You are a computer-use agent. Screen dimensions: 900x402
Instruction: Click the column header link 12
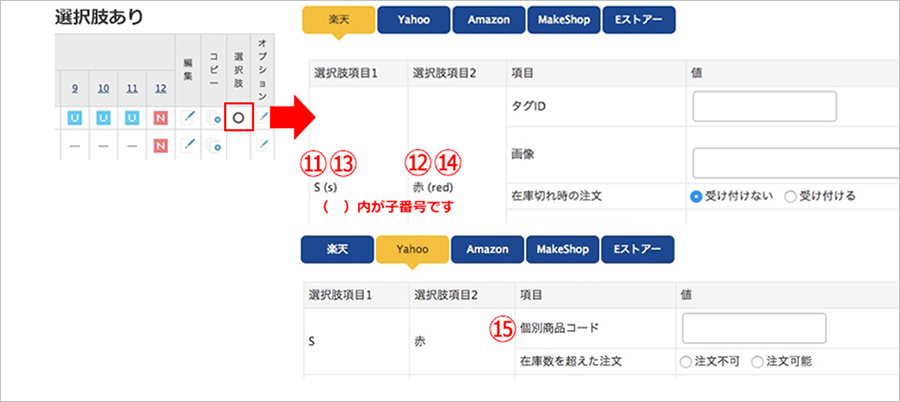[161, 89]
